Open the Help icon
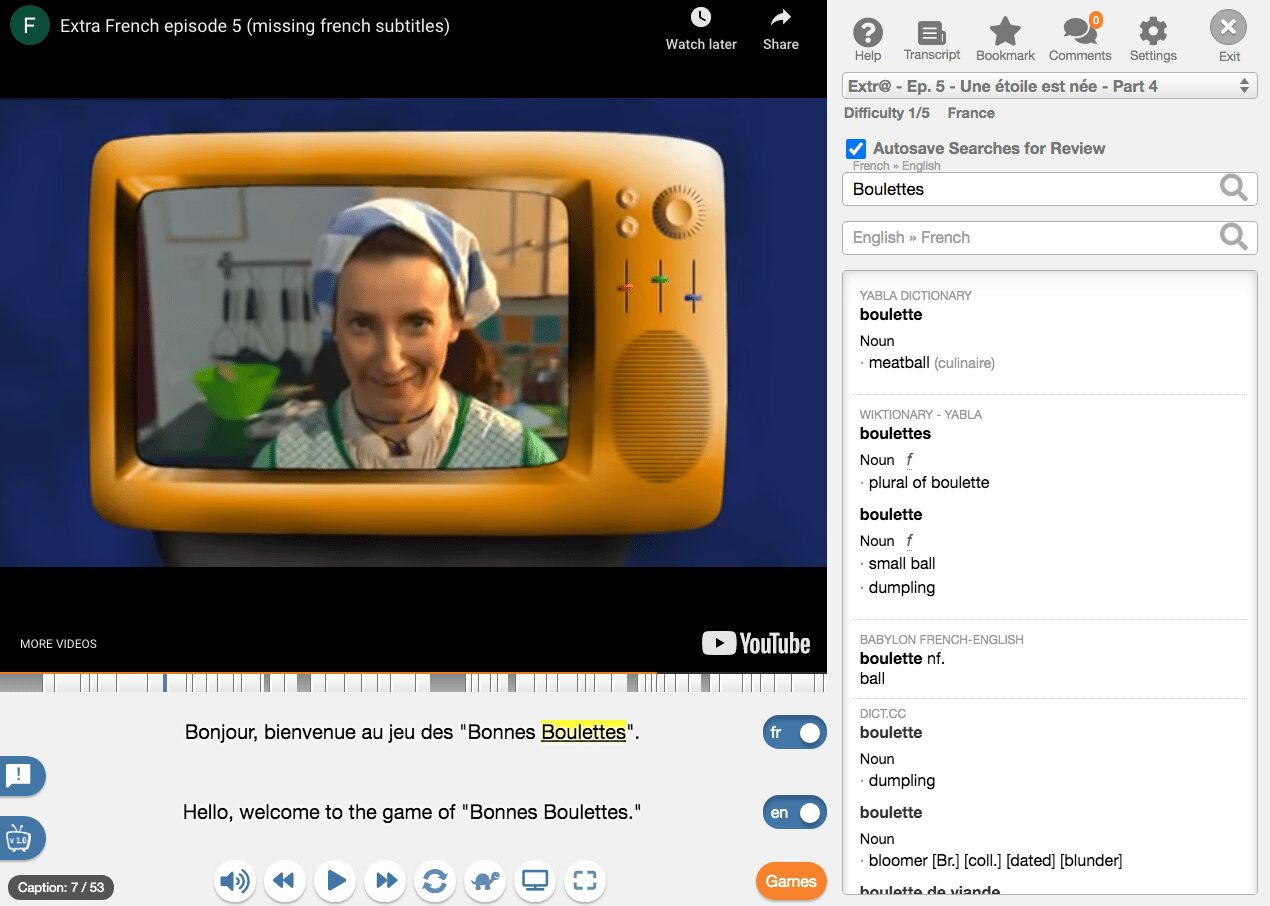Image resolution: width=1270 pixels, height=906 pixels. [867, 33]
